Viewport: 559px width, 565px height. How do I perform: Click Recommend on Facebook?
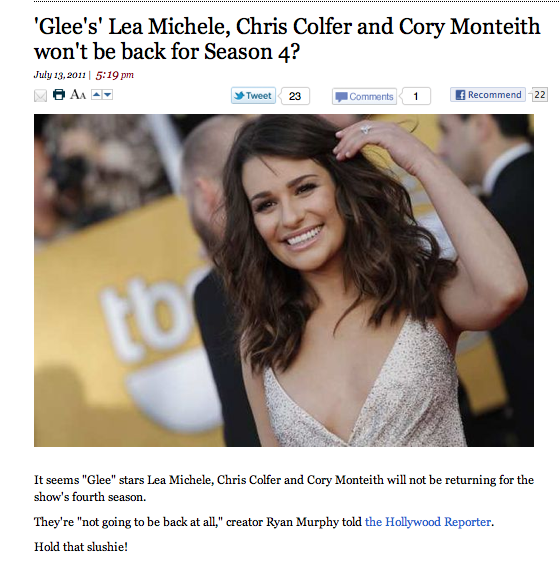click(x=488, y=94)
